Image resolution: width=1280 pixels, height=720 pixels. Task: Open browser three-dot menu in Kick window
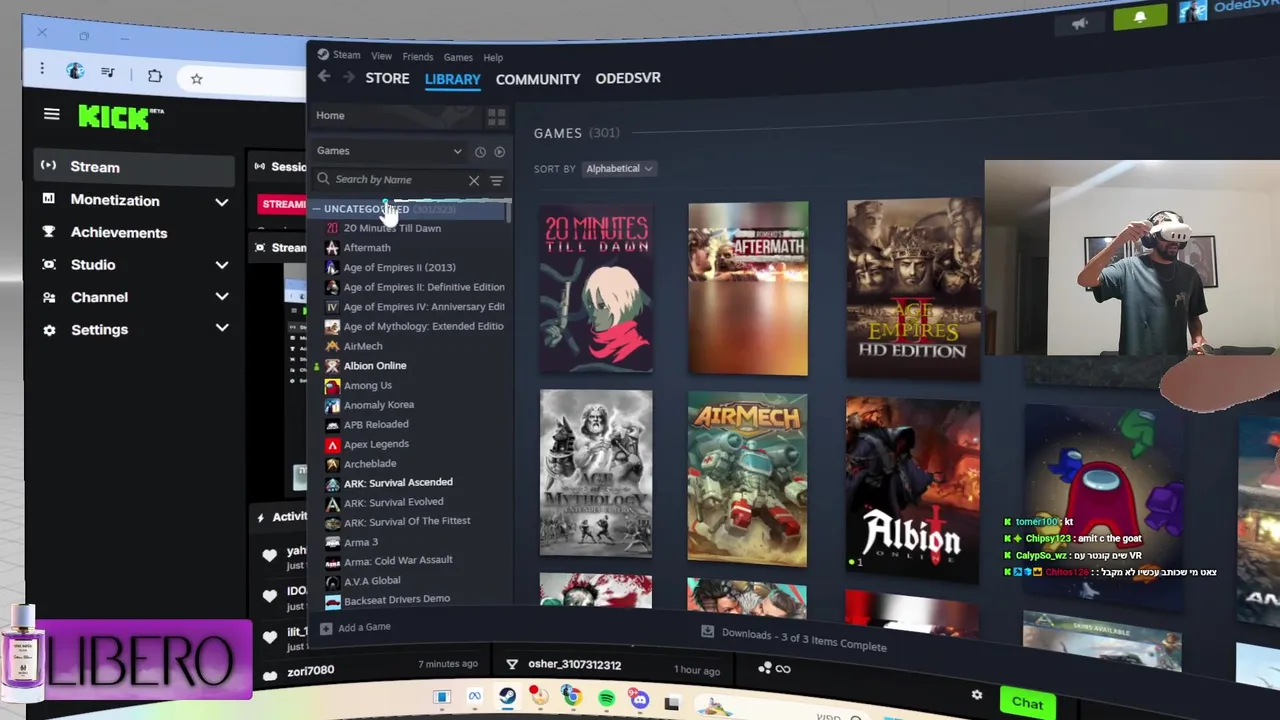pyautogui.click(x=42, y=69)
